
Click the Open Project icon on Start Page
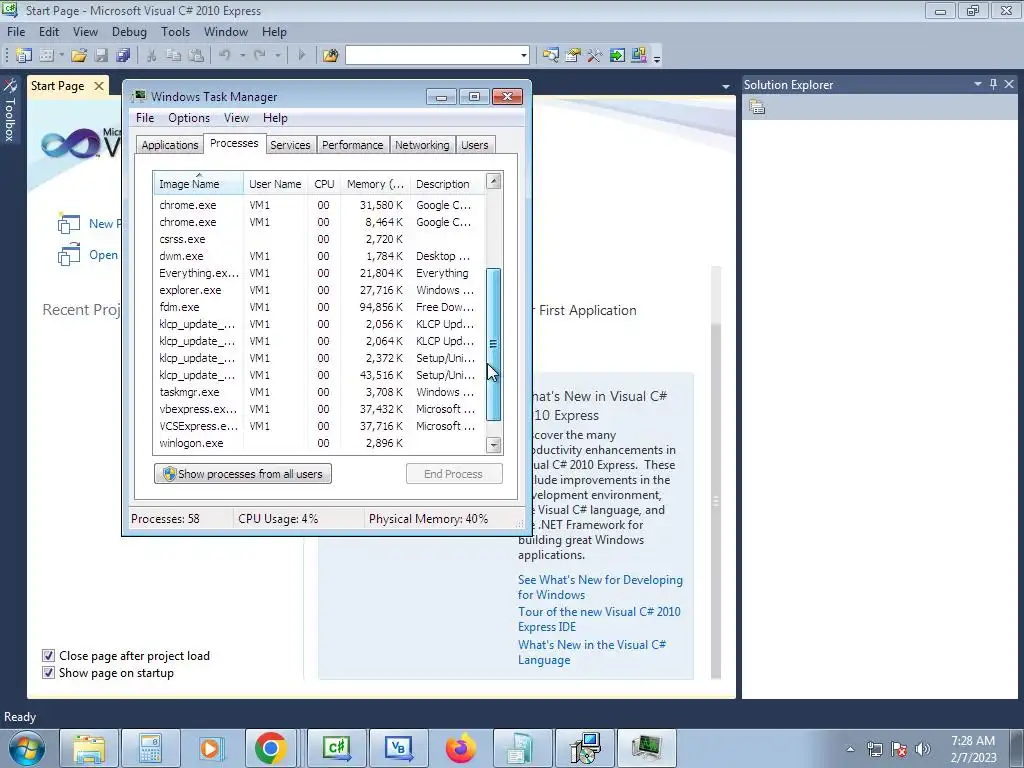69,255
